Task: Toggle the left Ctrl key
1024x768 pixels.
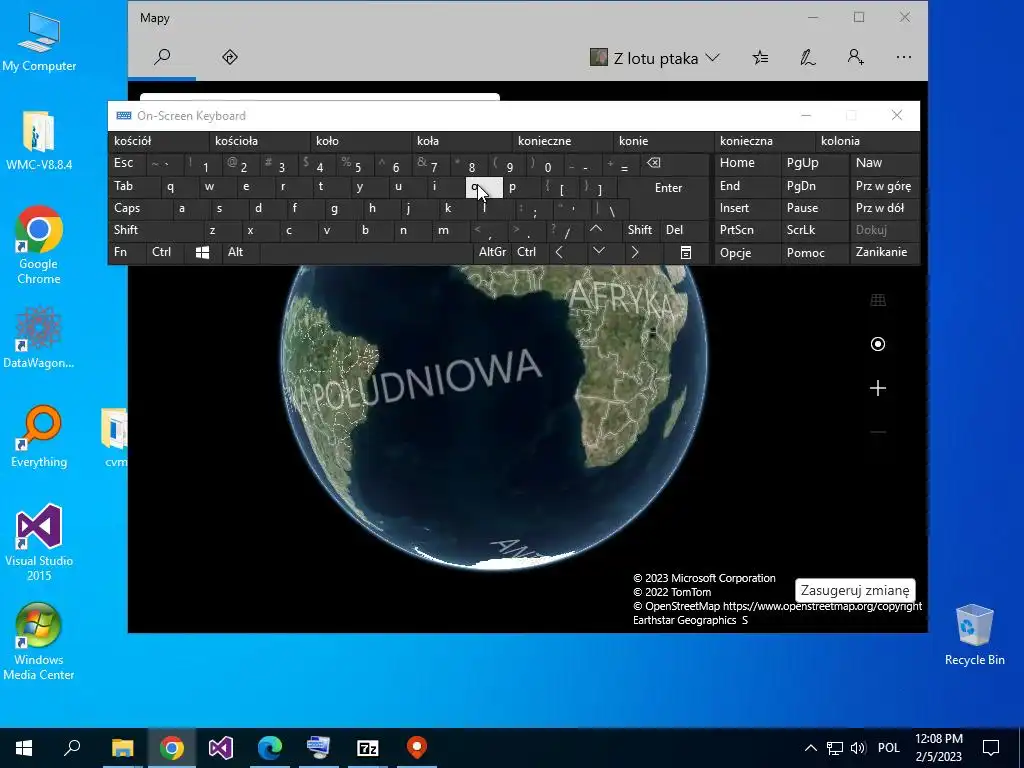Action: coord(163,252)
